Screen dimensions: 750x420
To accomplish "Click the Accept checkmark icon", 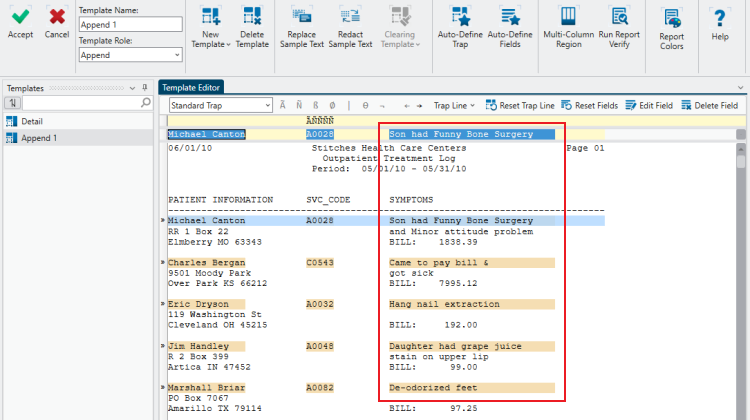I will pyautogui.click(x=20, y=17).
